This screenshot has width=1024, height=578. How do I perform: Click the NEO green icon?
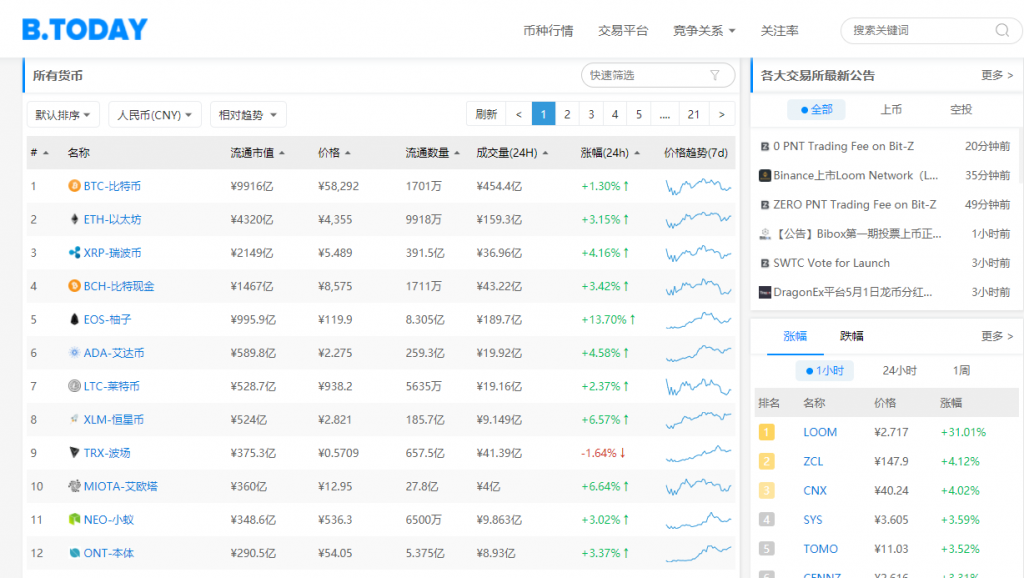coord(74,520)
